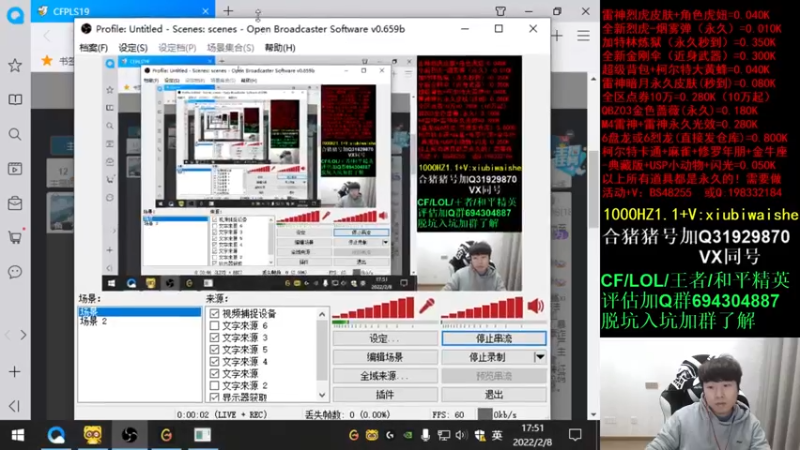Open the reading book icon in sidebar
Screen dimensions: 800x450
(15, 99)
